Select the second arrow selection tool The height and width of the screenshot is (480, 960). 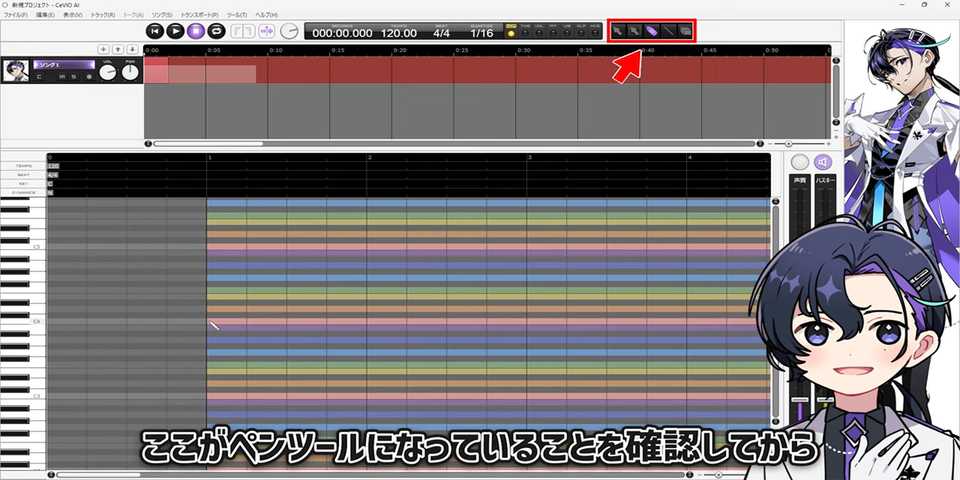634,30
